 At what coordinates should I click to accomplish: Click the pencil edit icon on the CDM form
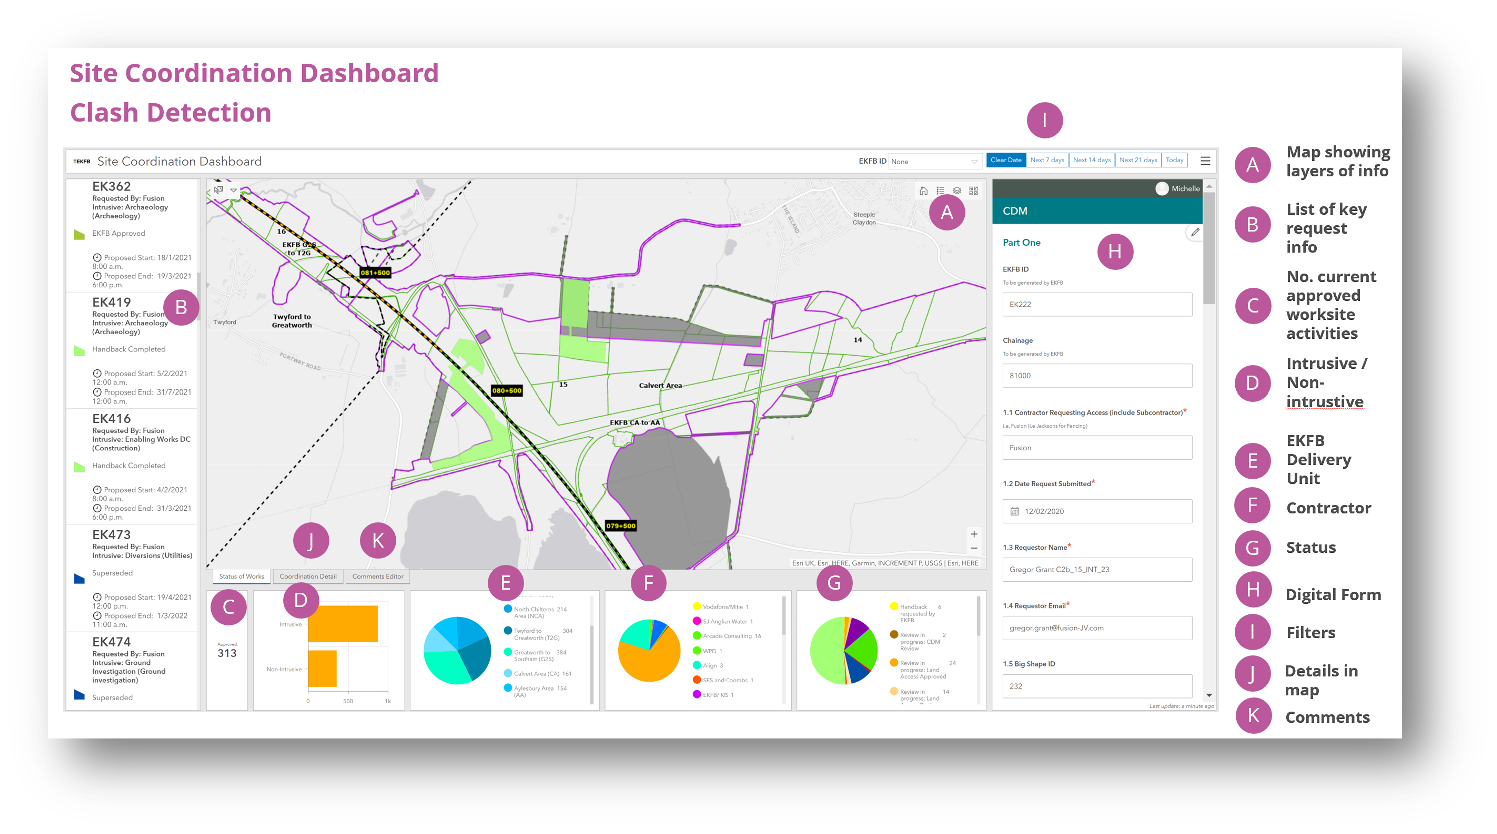(1196, 231)
